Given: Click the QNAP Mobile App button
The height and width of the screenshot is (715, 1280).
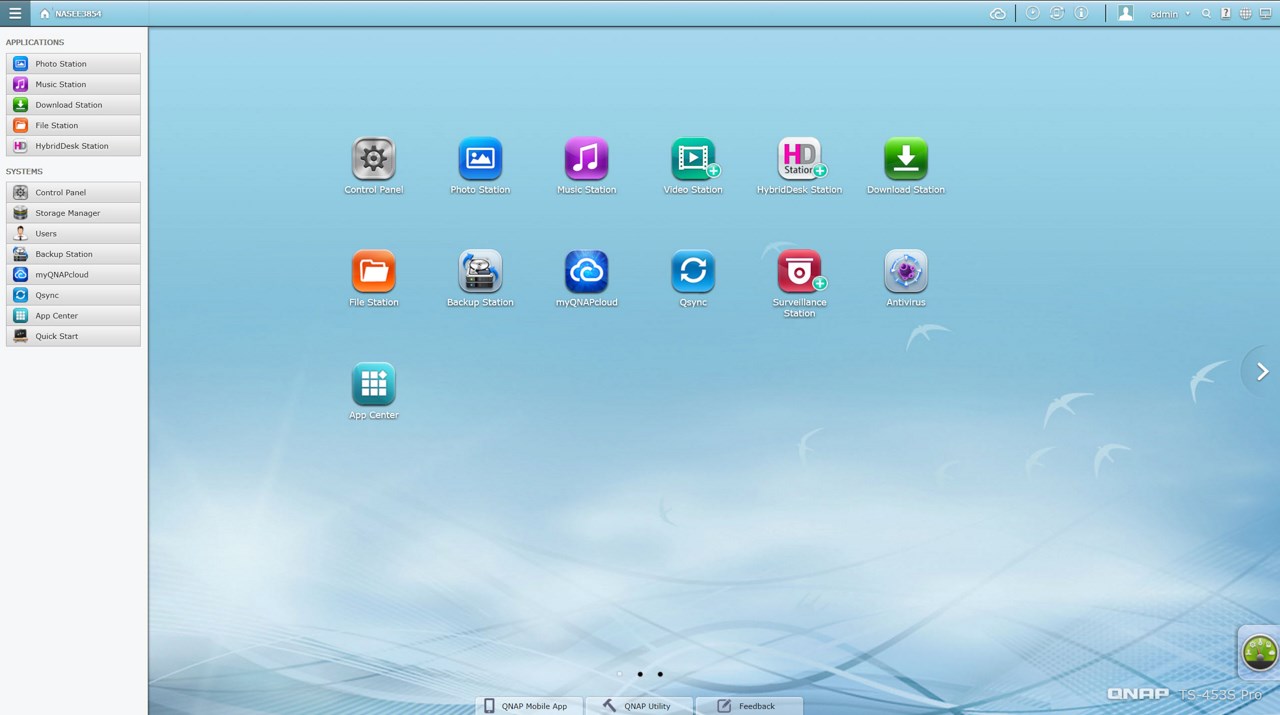Looking at the screenshot, I should [528, 706].
